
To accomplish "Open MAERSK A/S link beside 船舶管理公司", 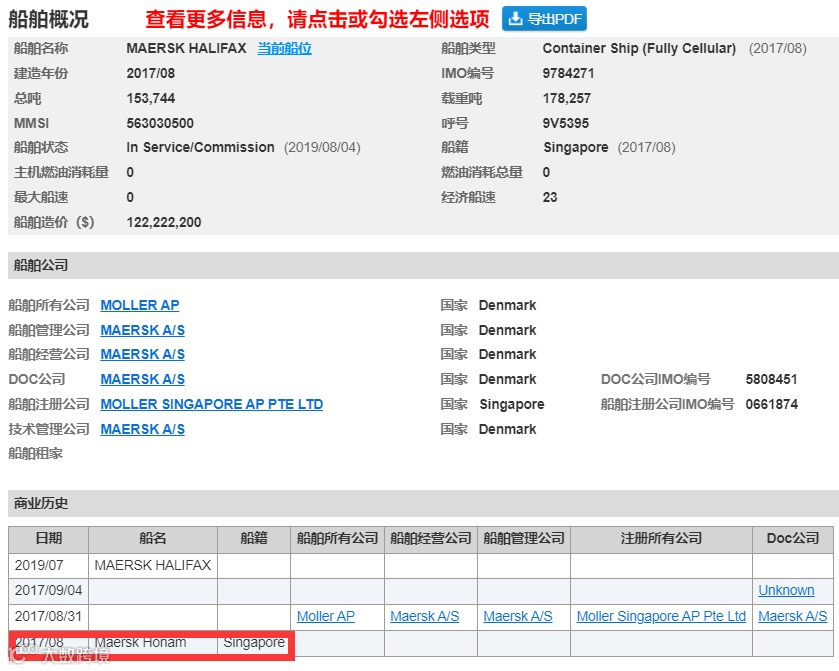I will 142,330.
